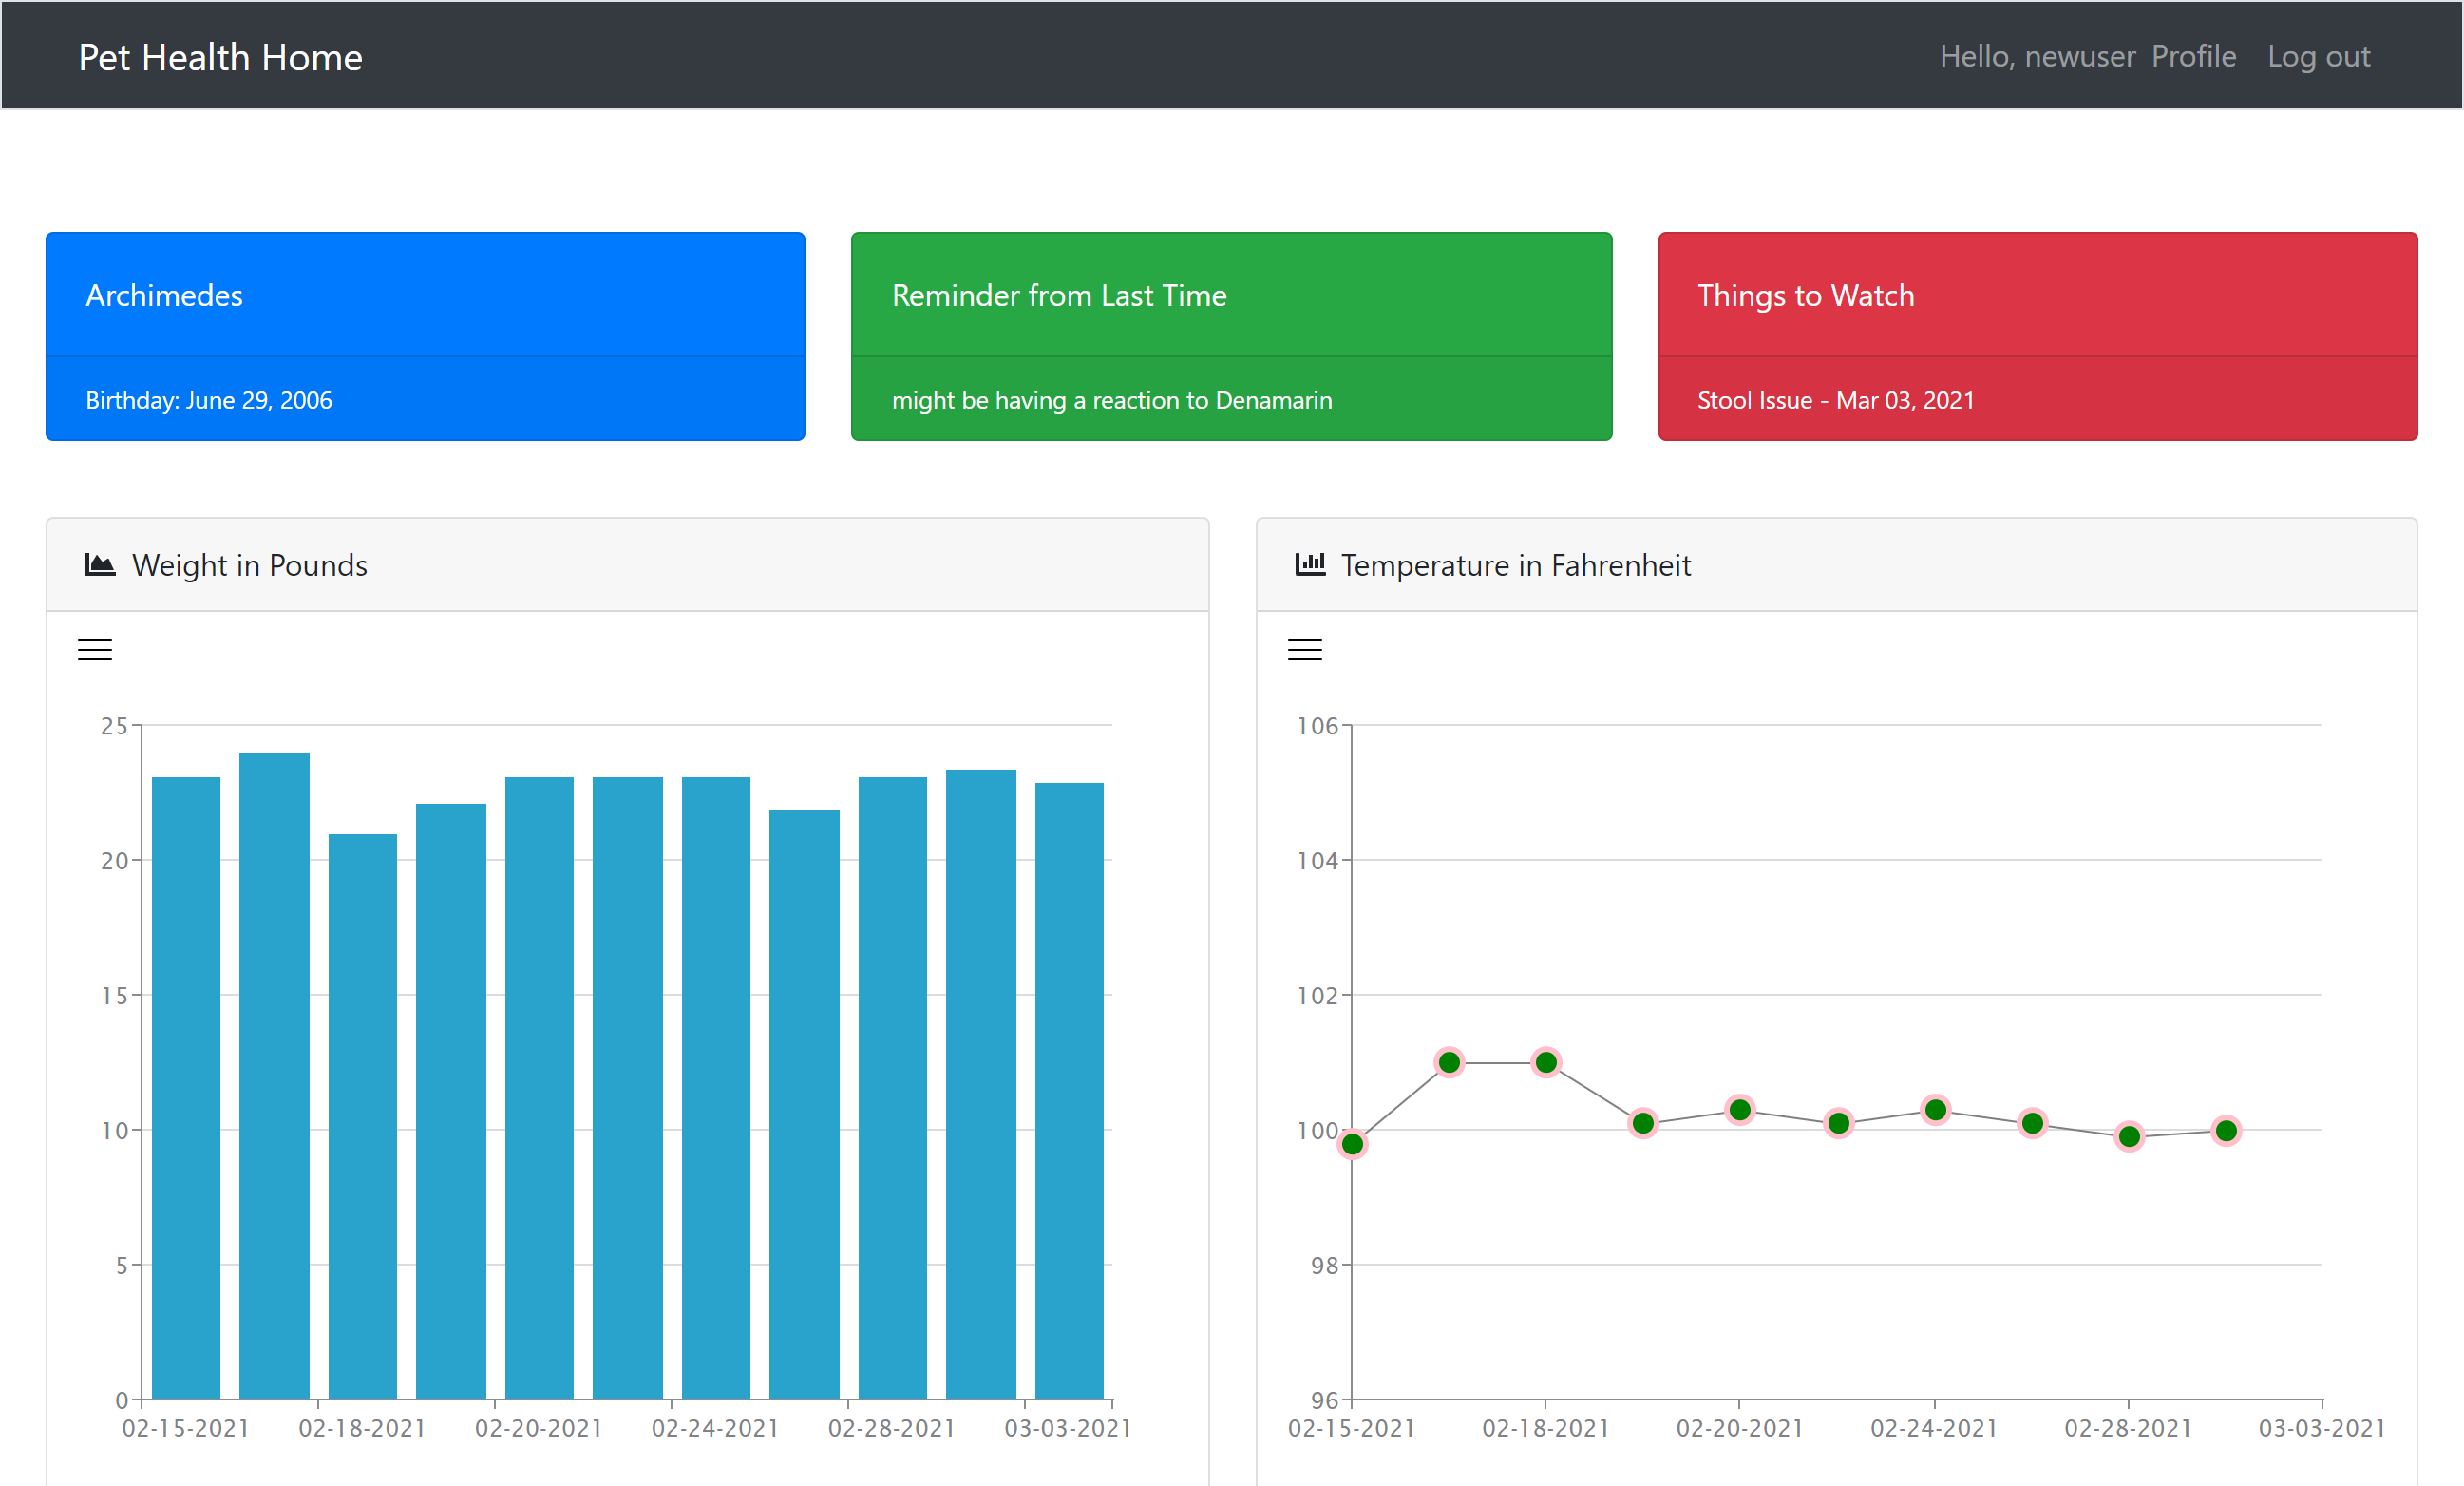
Task: Click the temperature data point above 02-24-2021
Action: tap(1935, 1110)
